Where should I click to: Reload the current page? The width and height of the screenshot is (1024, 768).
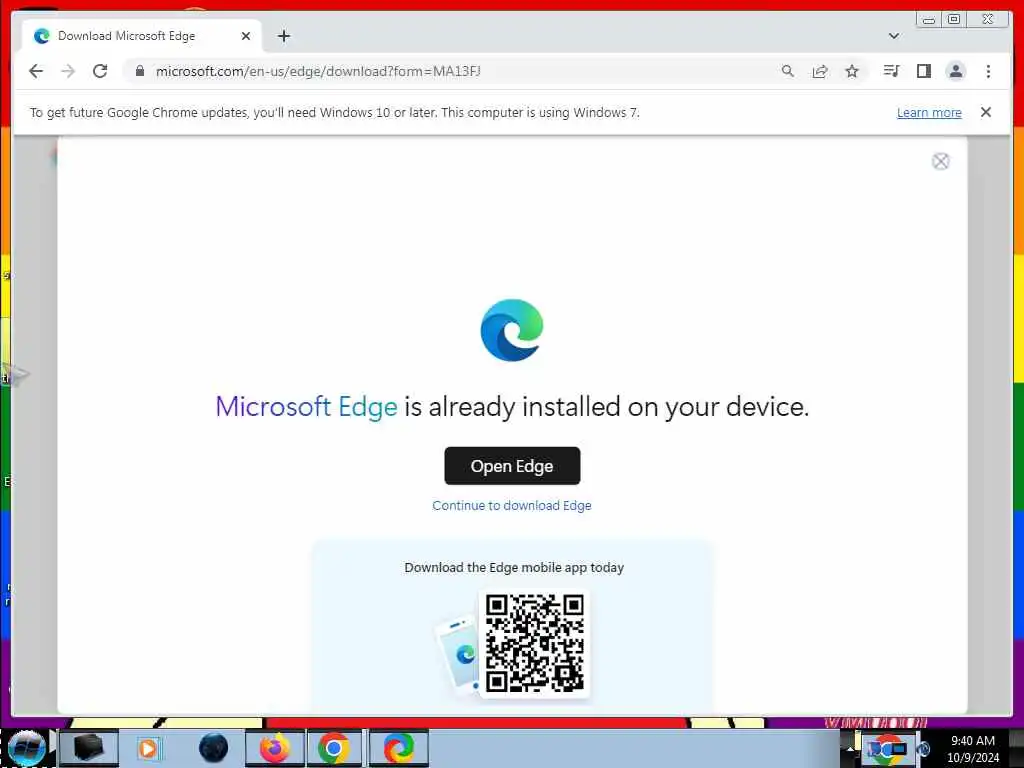(x=100, y=71)
